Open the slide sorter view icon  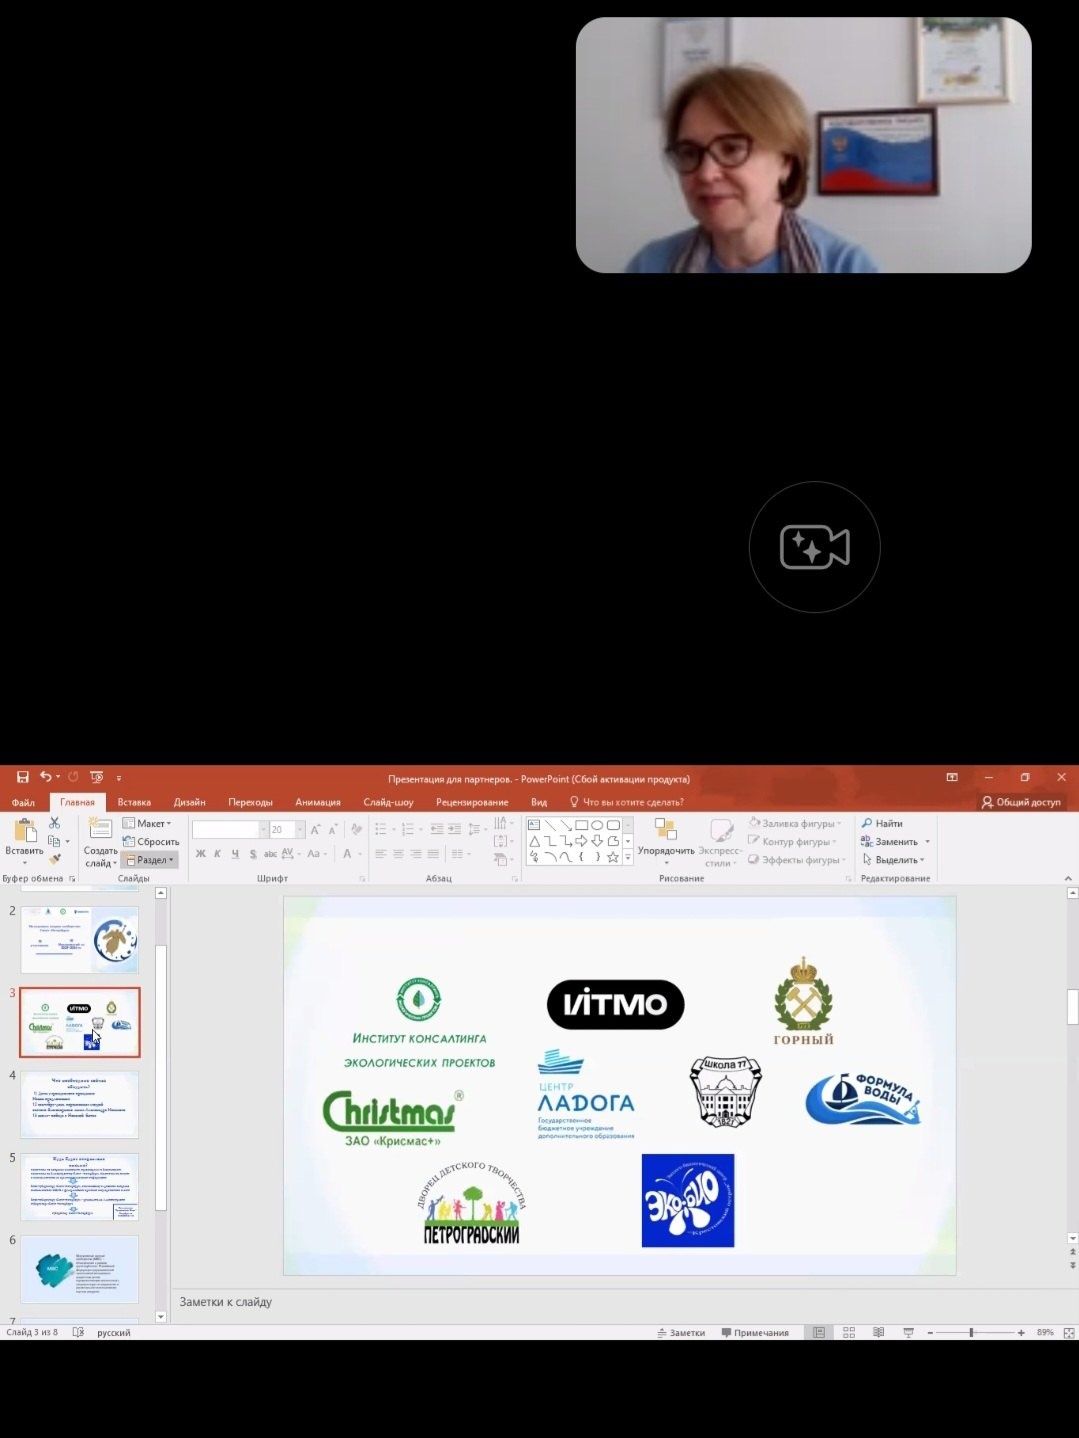coord(849,1333)
